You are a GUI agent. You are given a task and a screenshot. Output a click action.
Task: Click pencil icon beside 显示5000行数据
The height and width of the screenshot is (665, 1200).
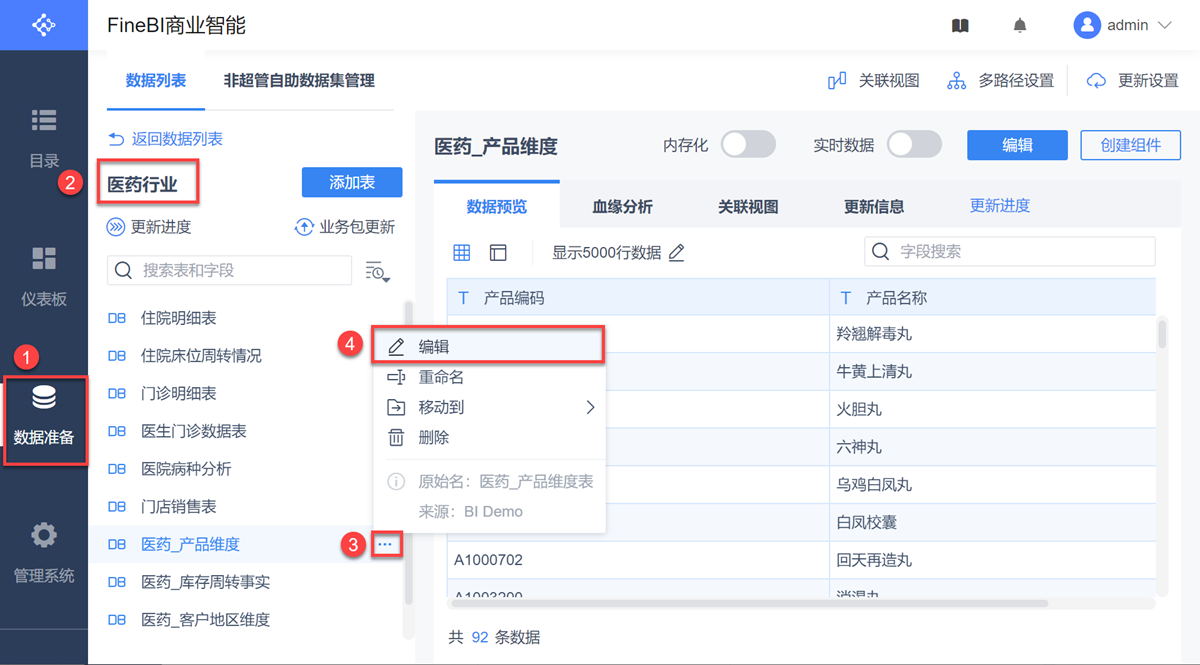pos(677,253)
